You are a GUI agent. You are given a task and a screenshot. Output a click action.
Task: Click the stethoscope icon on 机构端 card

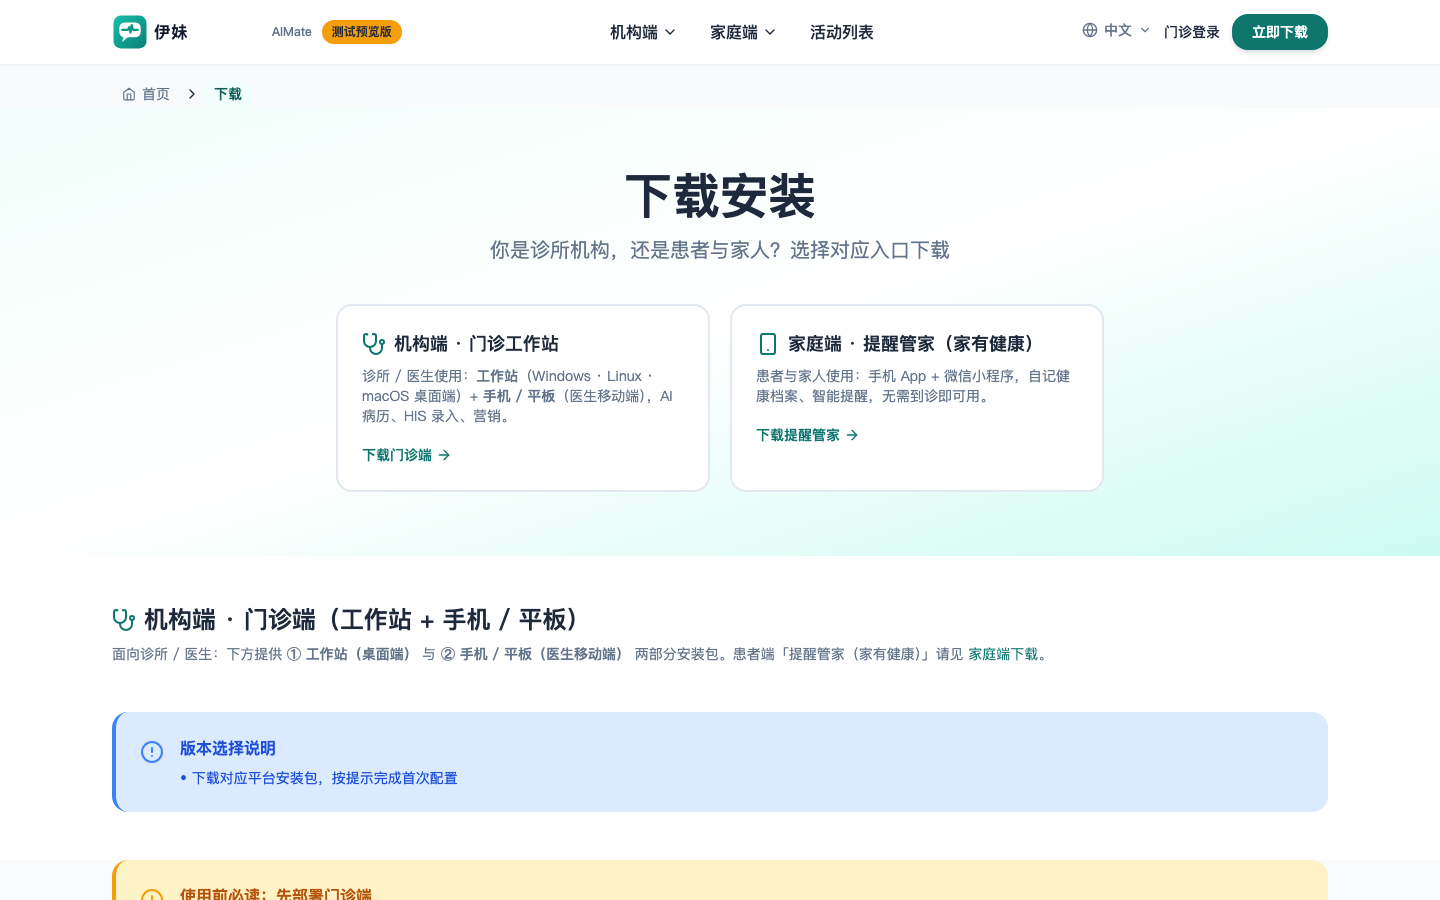tap(374, 344)
